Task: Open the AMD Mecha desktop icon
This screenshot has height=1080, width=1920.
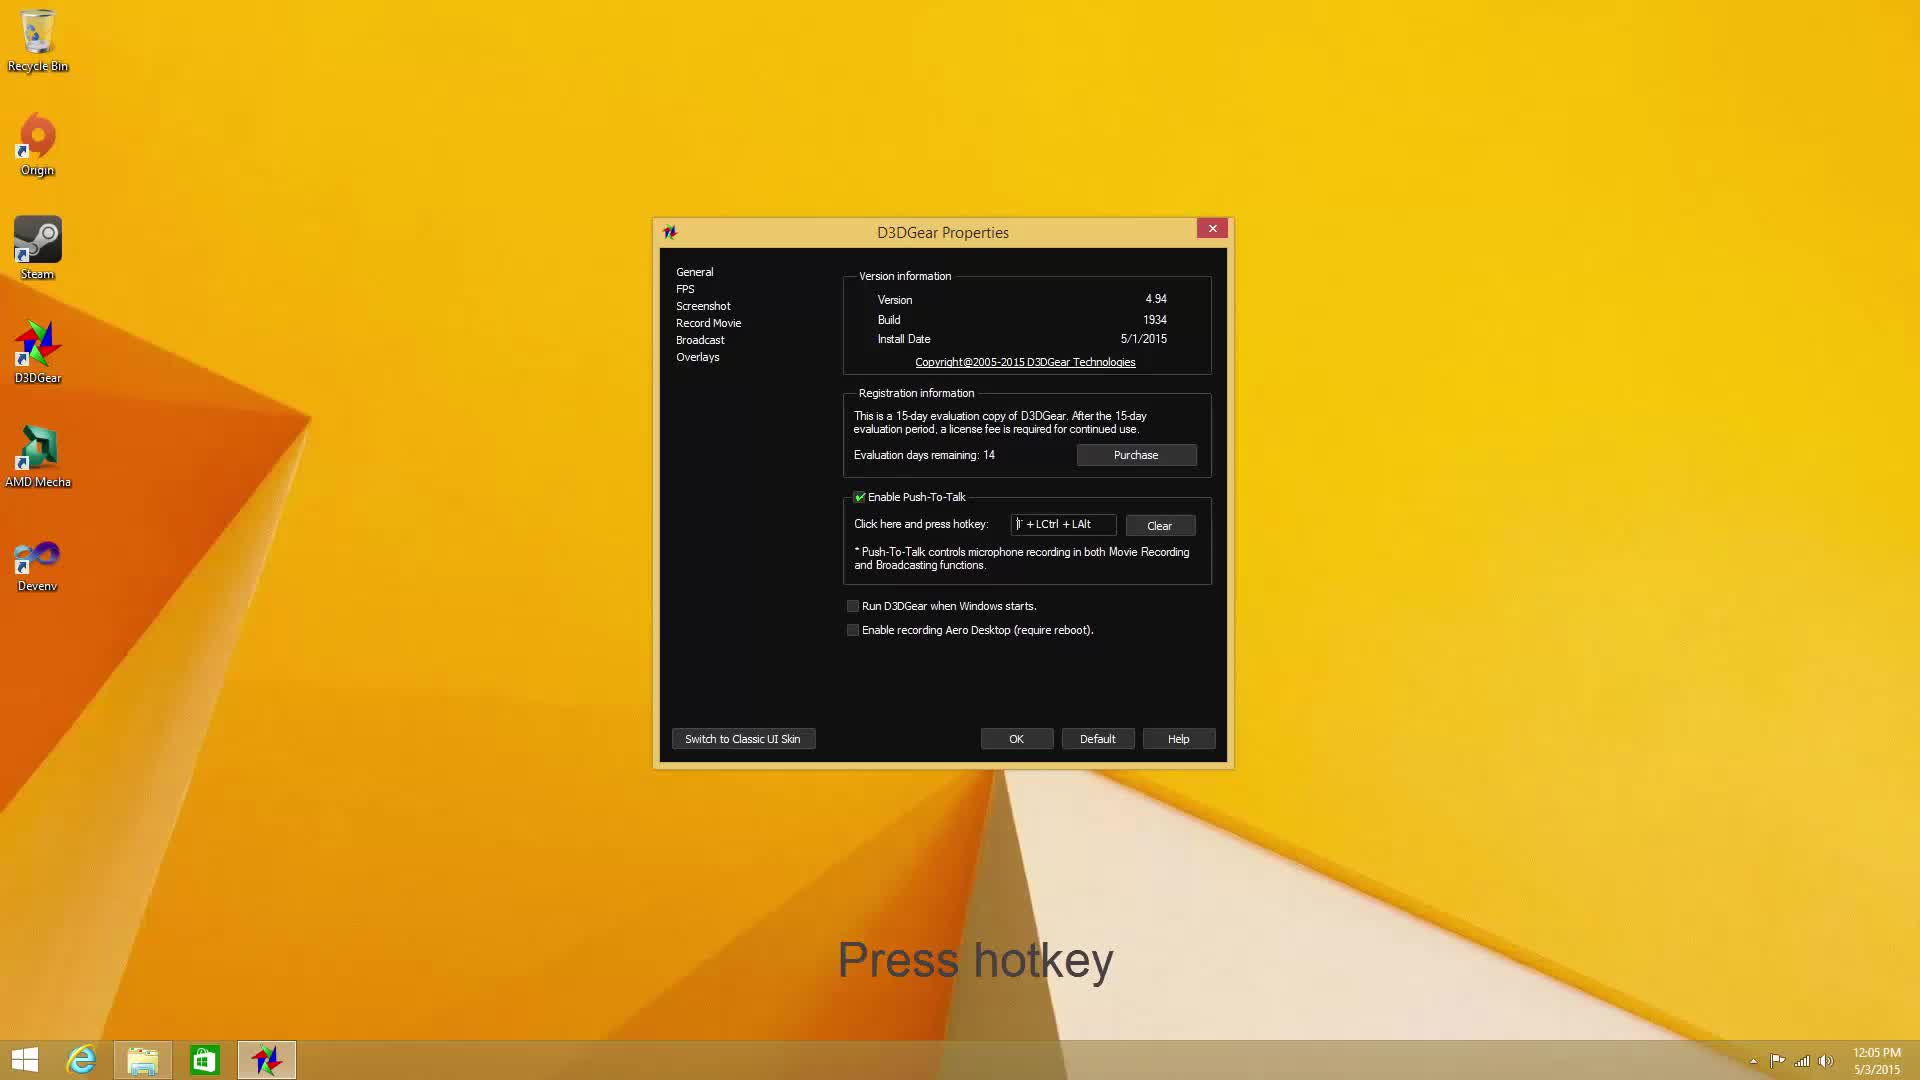Action: [x=38, y=449]
